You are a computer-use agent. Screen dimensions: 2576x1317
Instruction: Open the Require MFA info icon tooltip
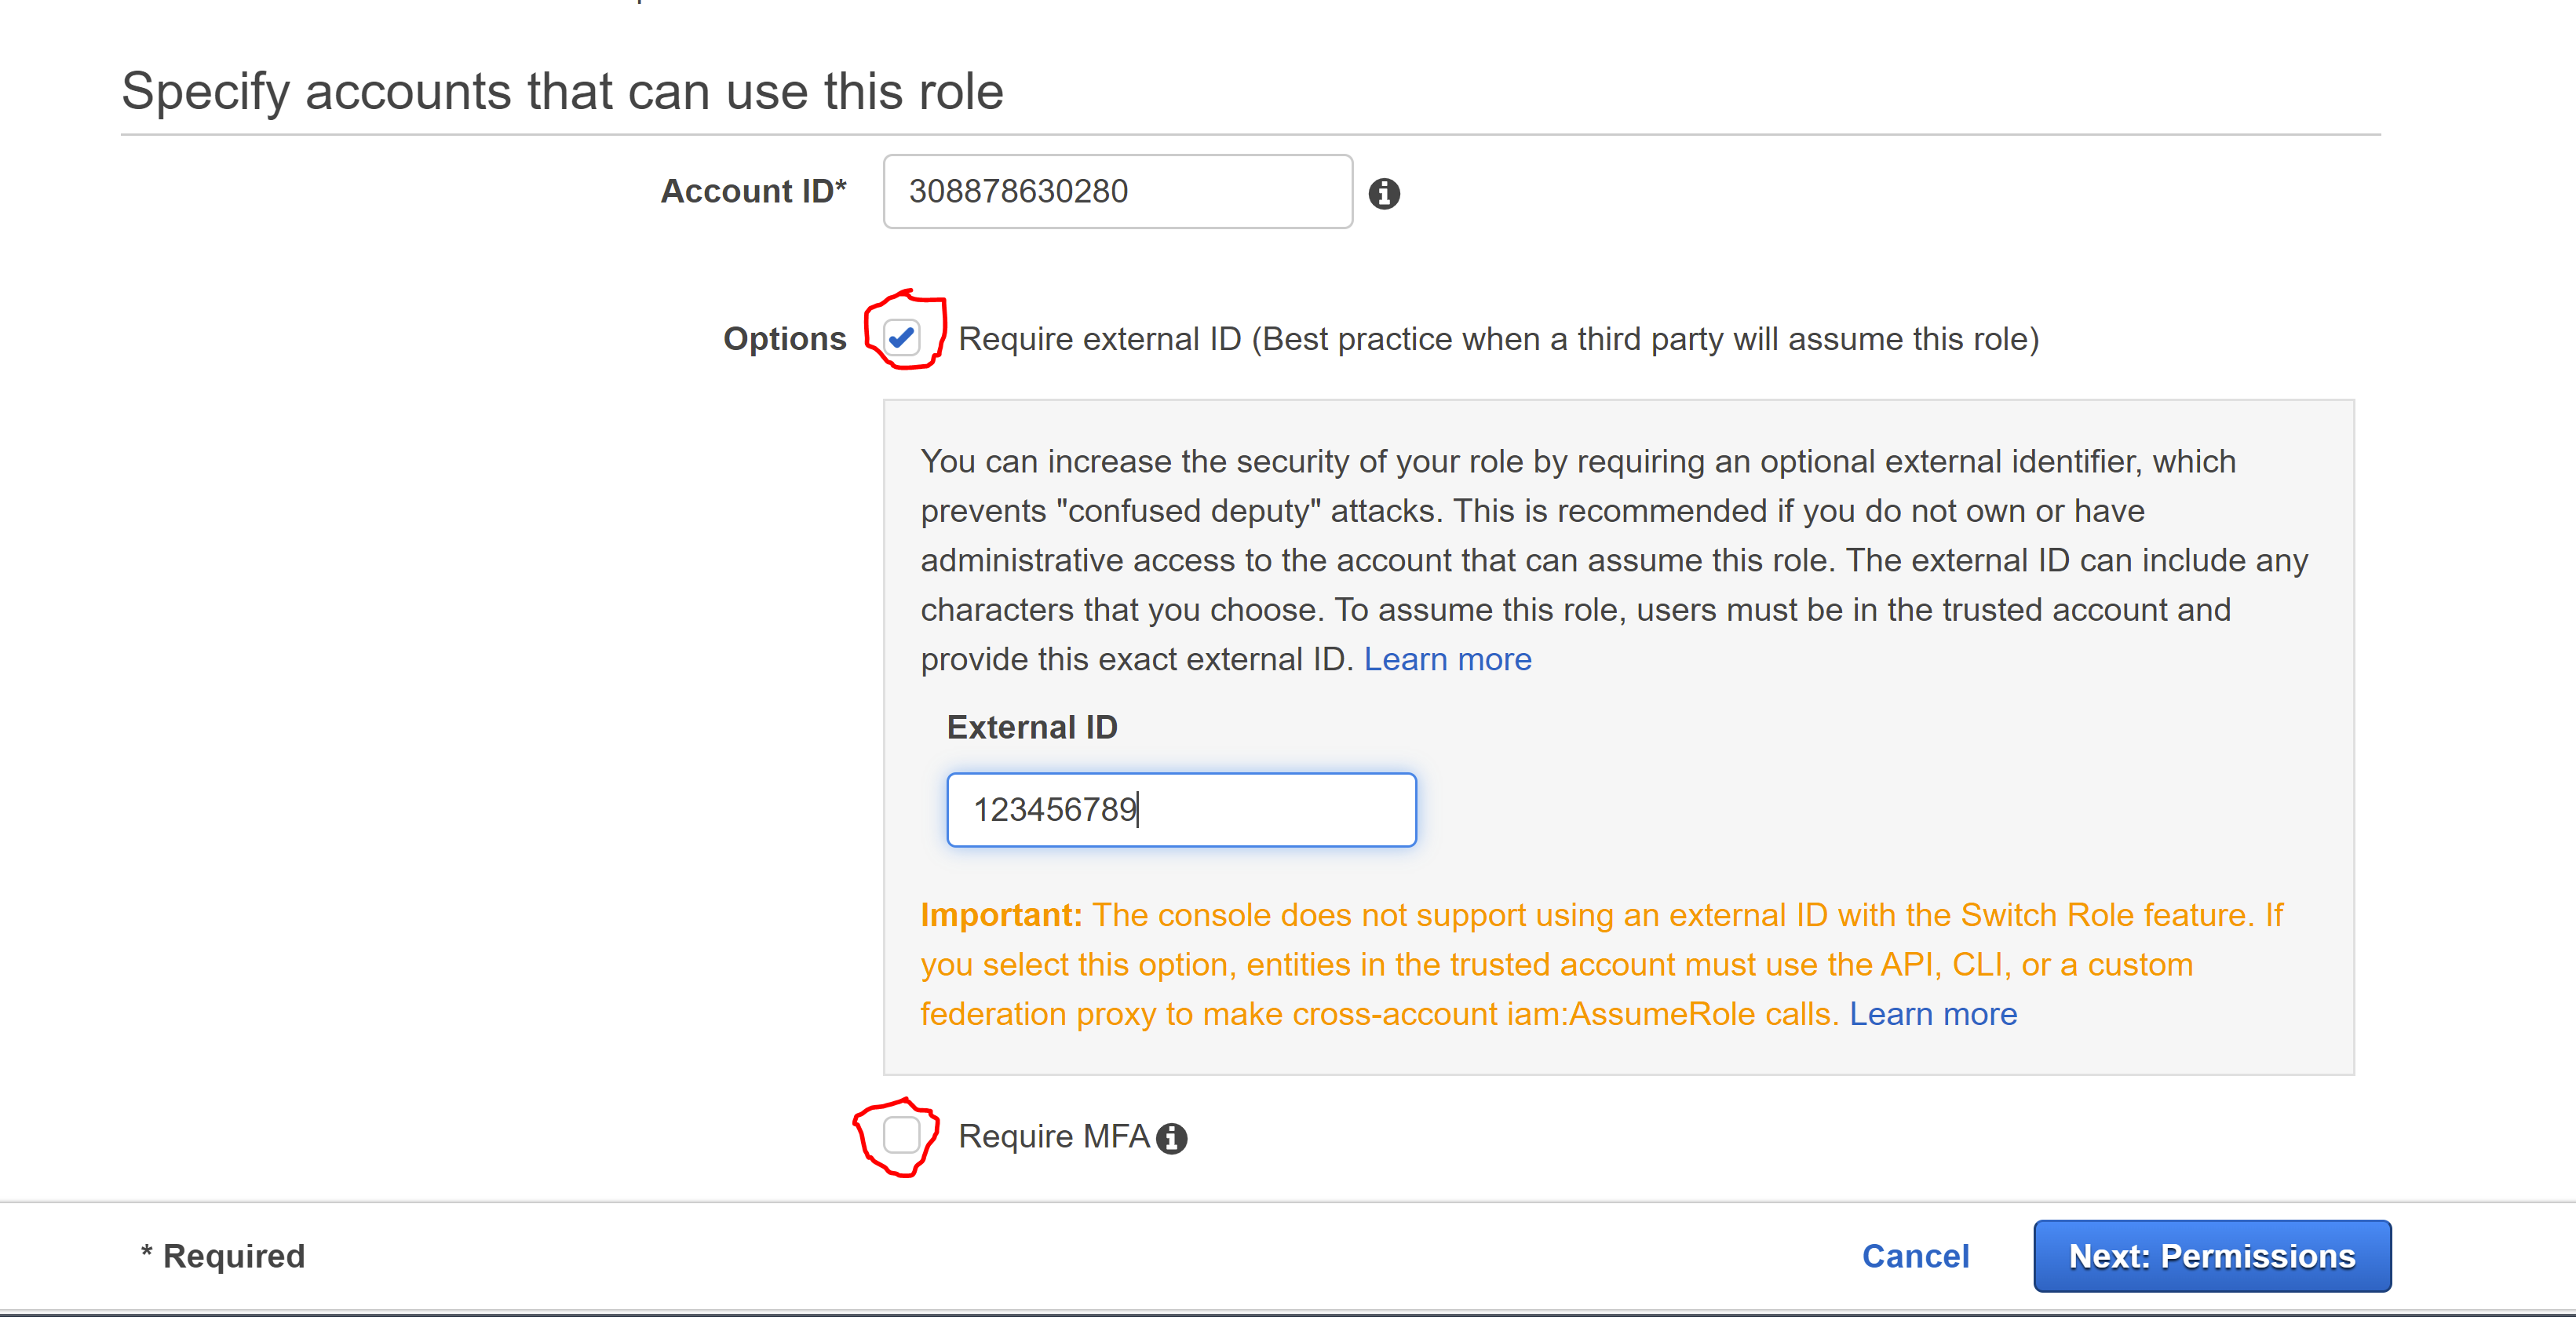click(x=1171, y=1138)
